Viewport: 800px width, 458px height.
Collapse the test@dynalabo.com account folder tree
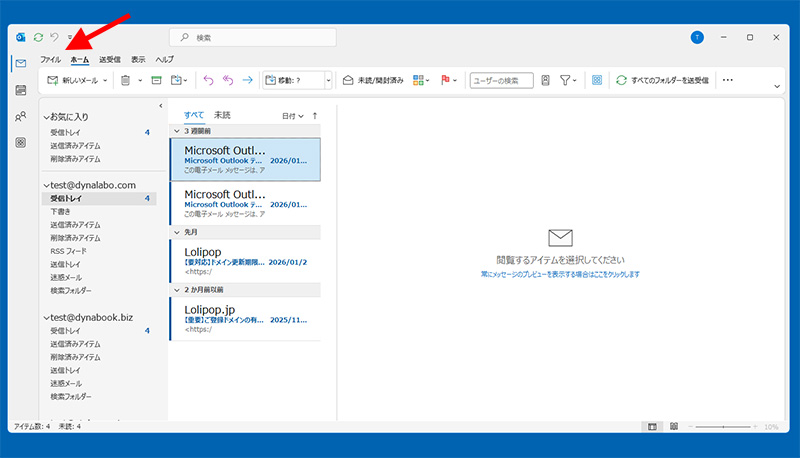tap(47, 185)
